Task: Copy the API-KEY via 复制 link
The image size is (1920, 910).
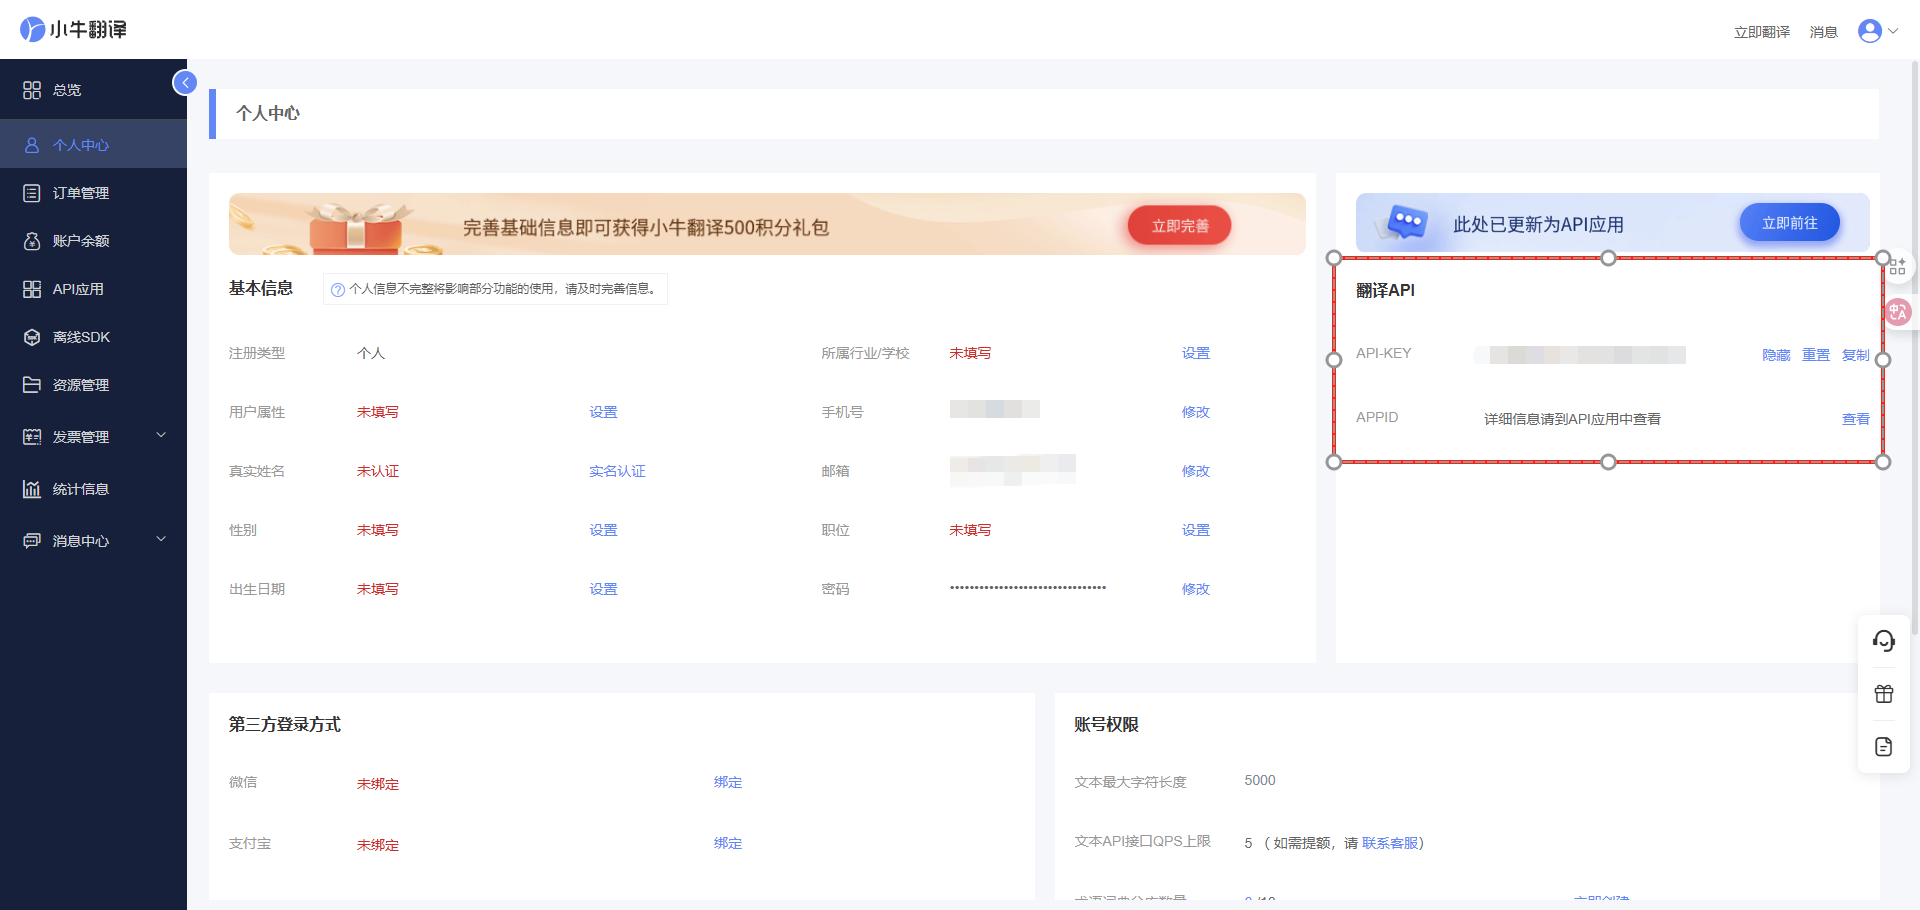Action: pyautogui.click(x=1855, y=355)
